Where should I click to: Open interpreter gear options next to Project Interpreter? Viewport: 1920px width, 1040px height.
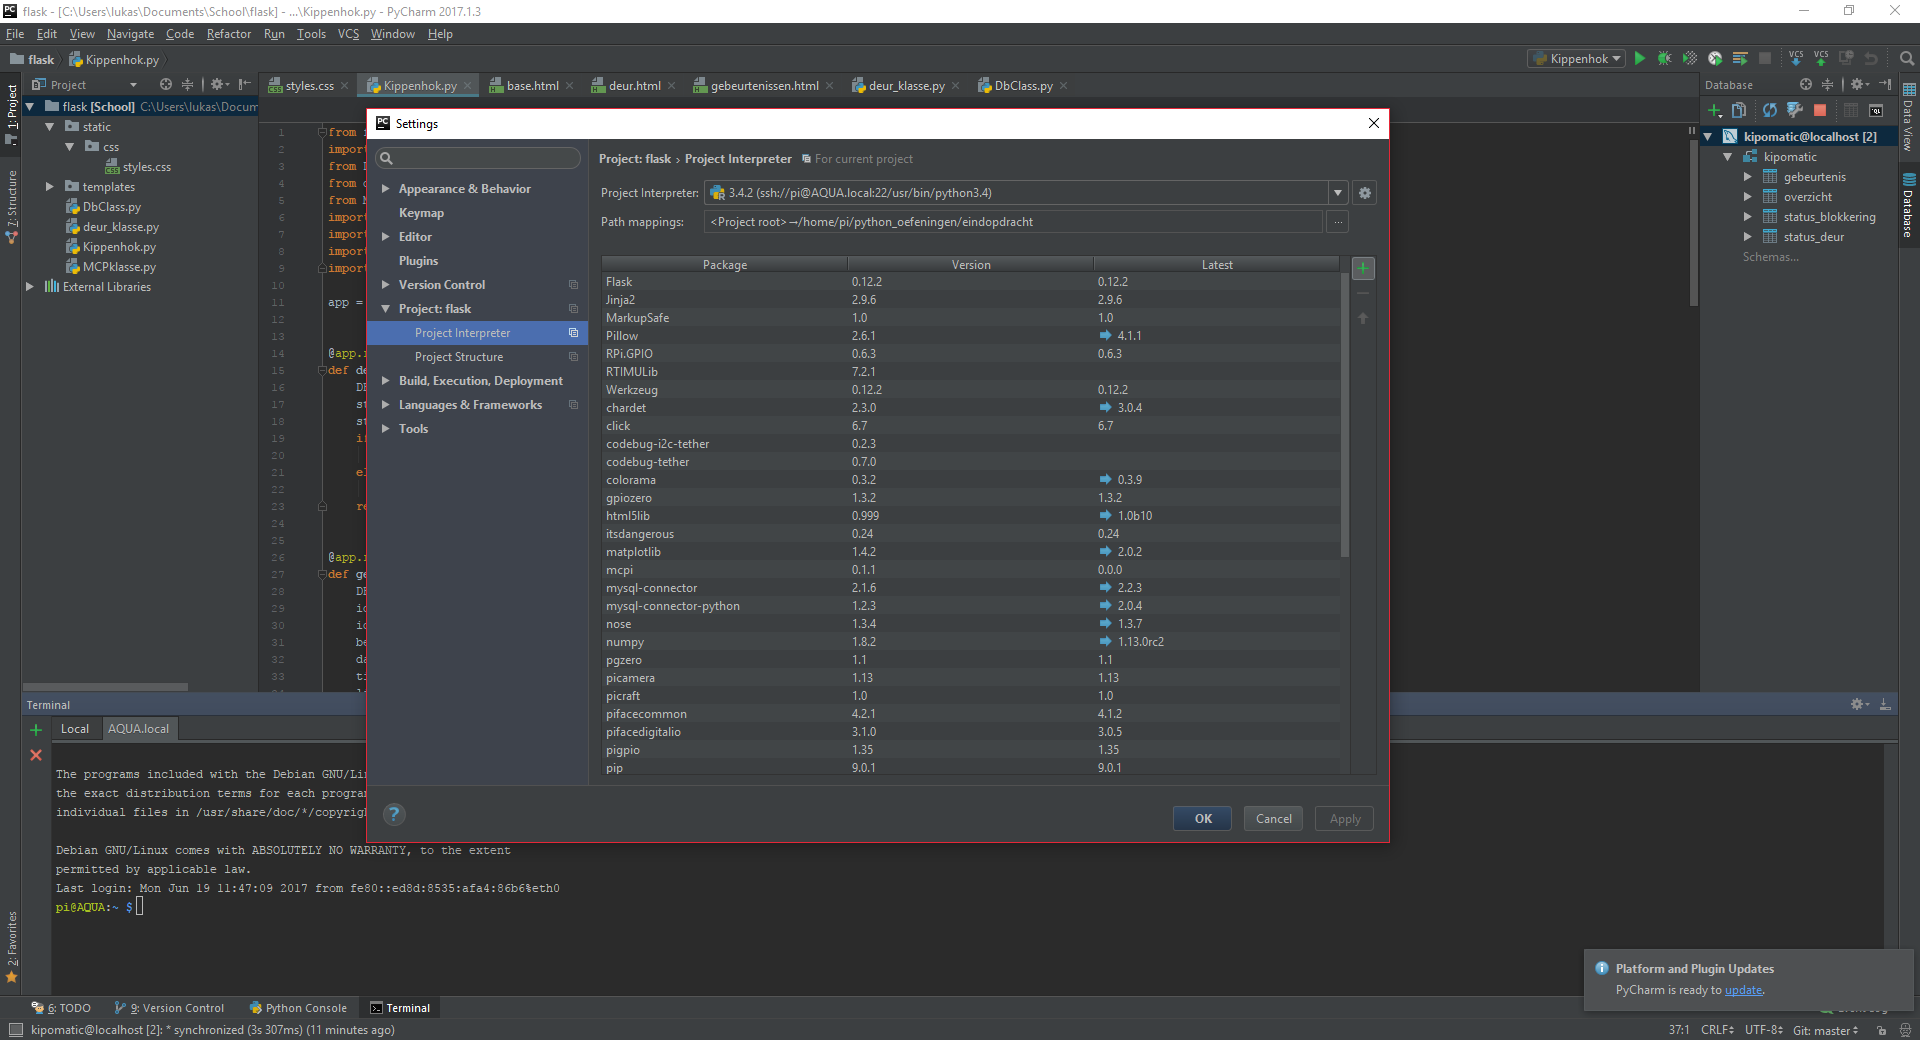(1365, 193)
